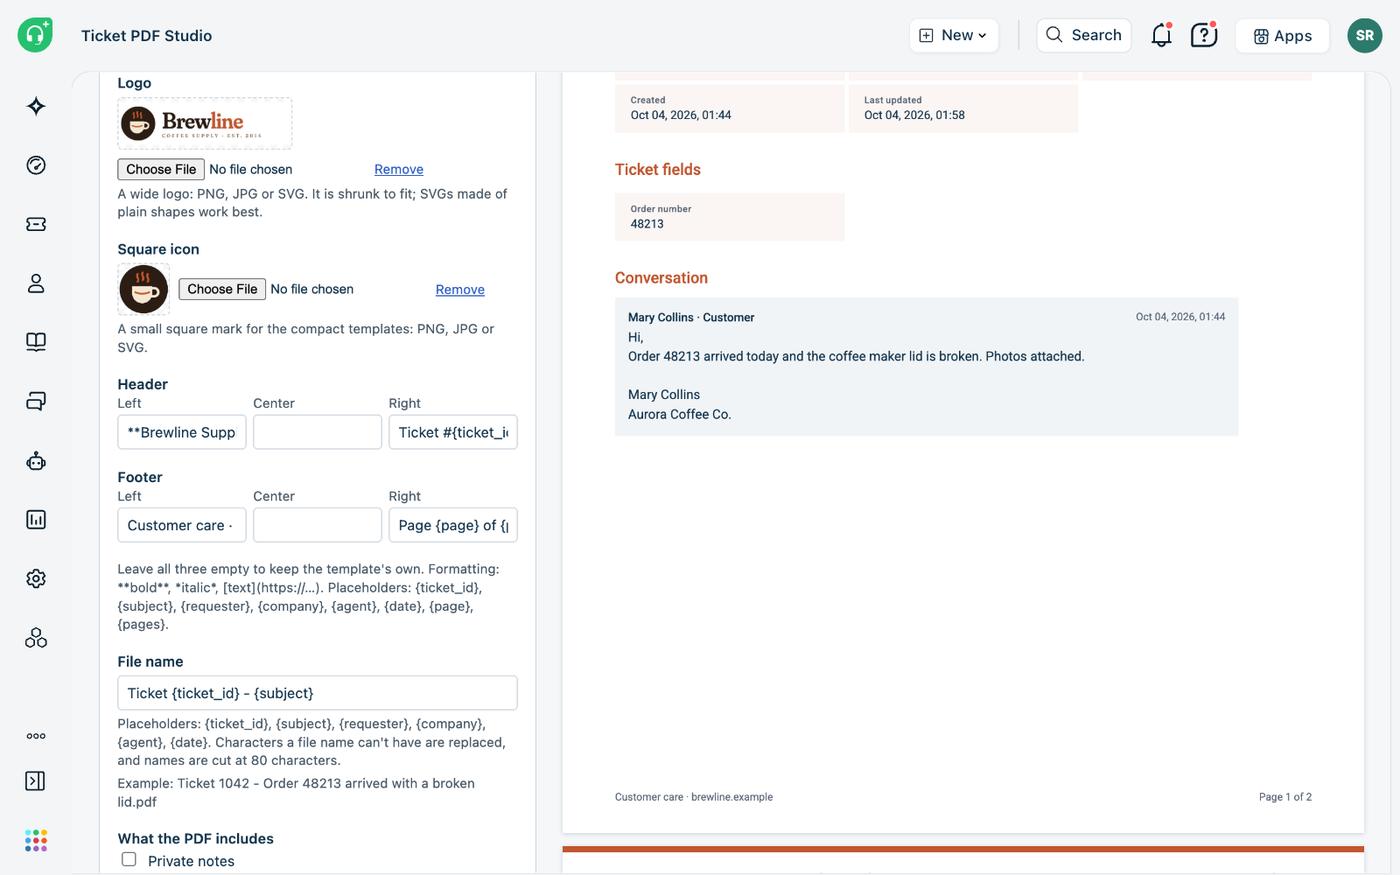Click the square coffee cup icon thumbnail
This screenshot has width=1400, height=875.
pyautogui.click(x=144, y=289)
